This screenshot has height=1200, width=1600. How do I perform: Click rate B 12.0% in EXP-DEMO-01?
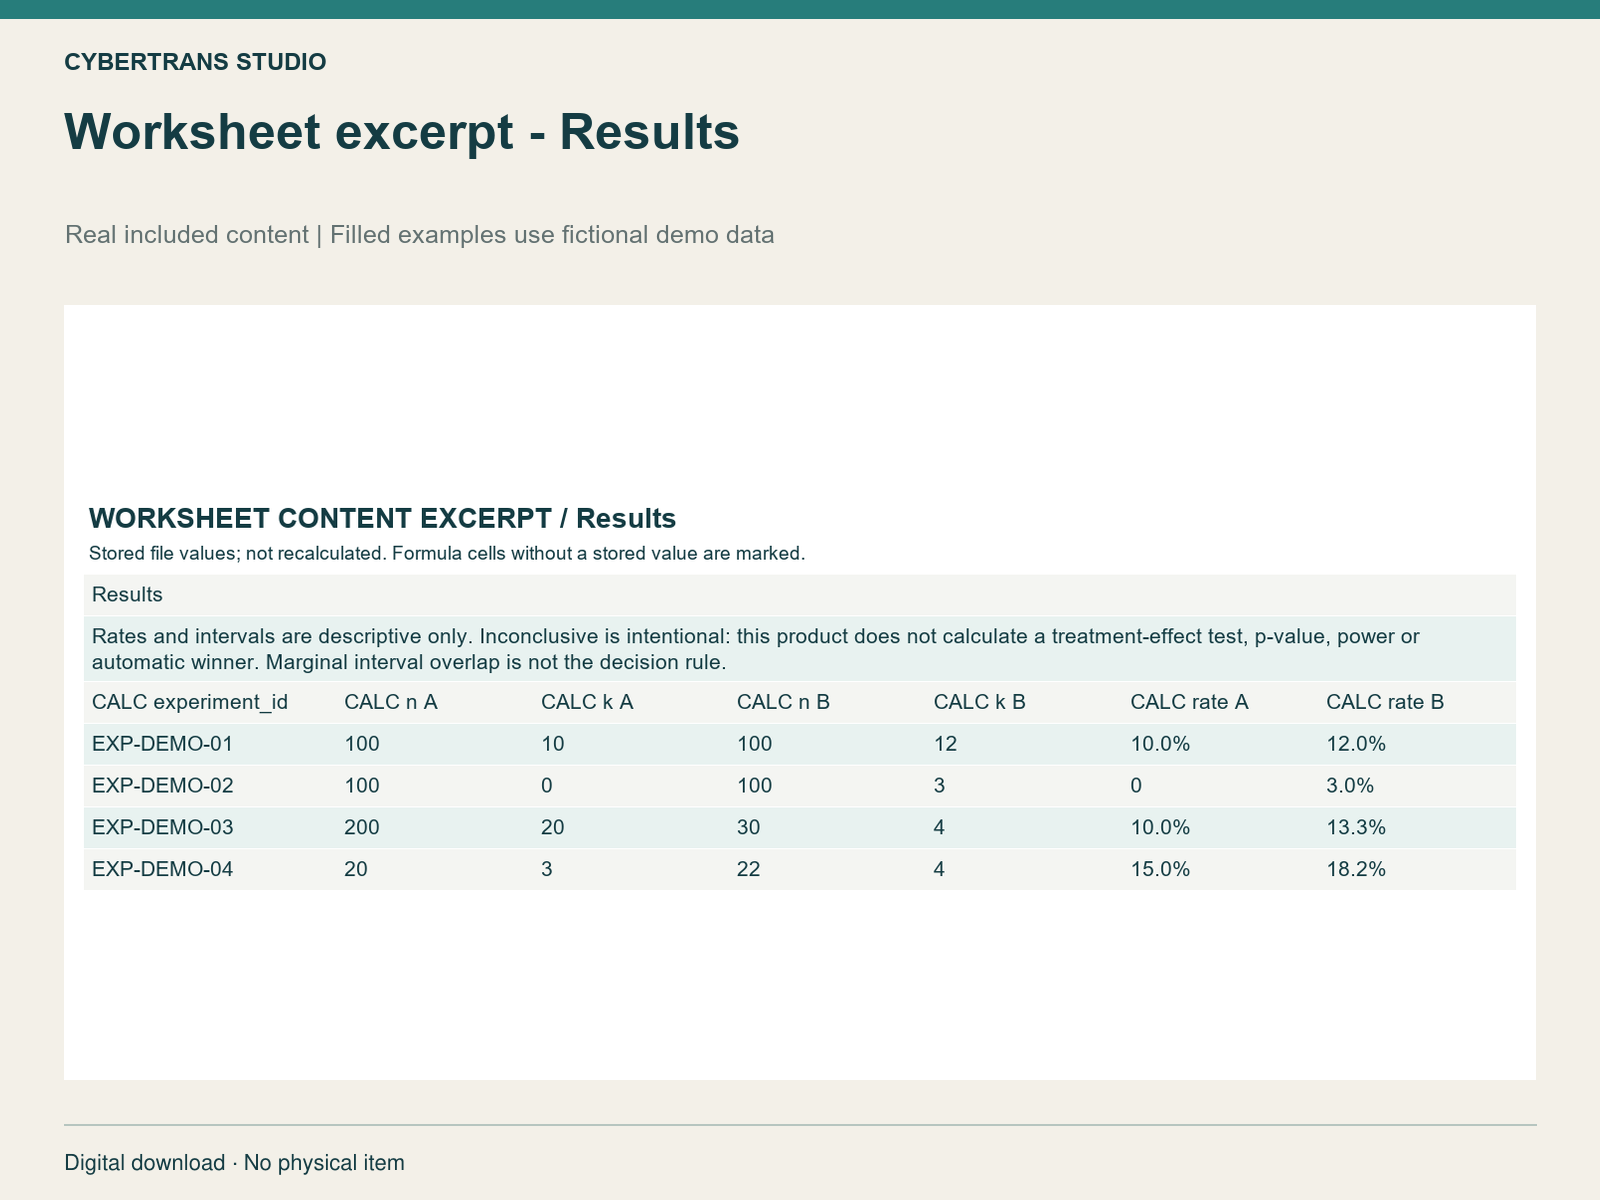1356,744
